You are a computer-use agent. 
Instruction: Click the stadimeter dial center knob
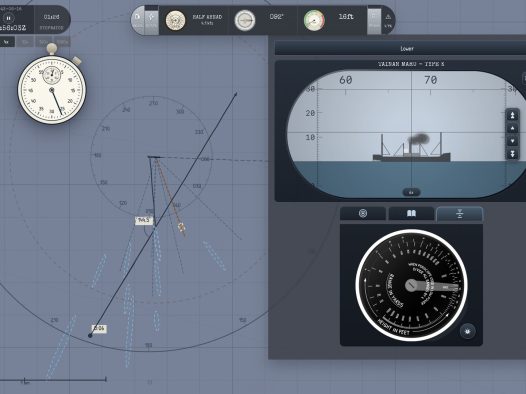click(x=411, y=285)
